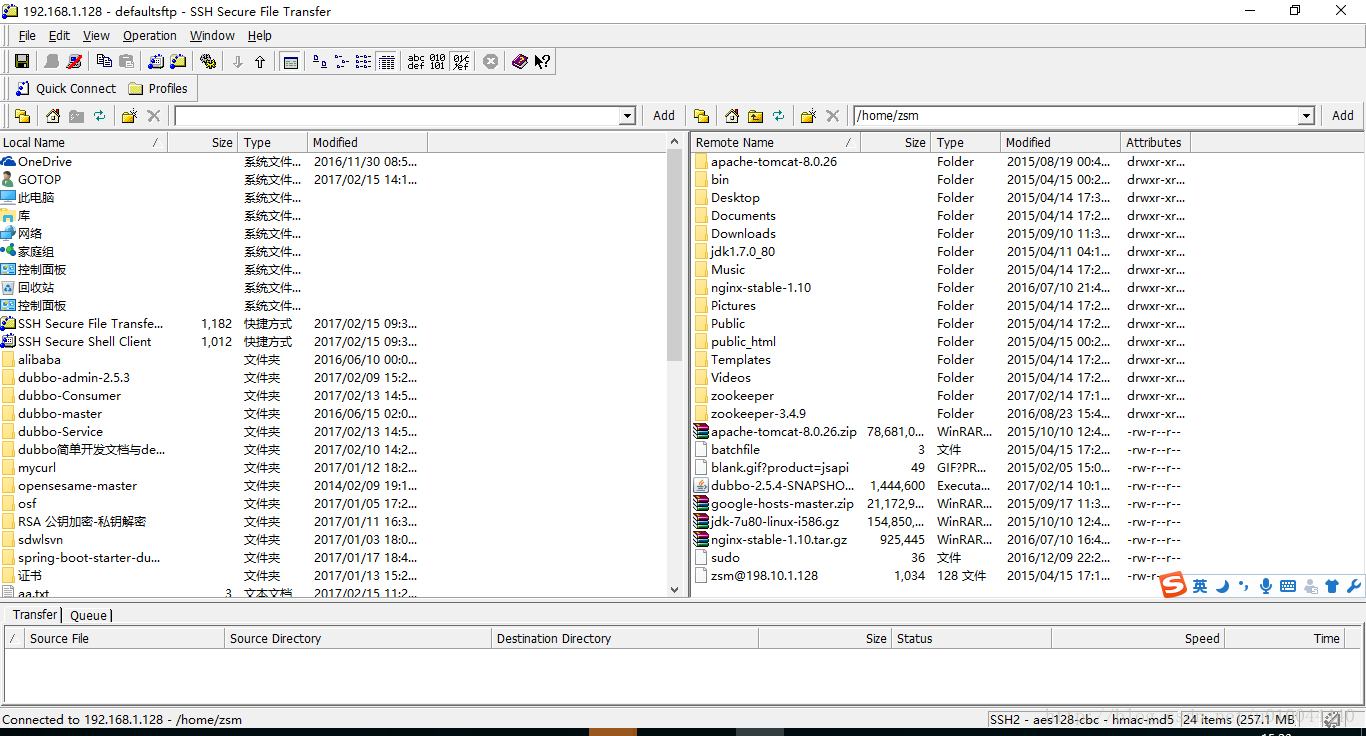Click the remote folder list icon
Screen dimensions: 1366x736
(x=701, y=116)
